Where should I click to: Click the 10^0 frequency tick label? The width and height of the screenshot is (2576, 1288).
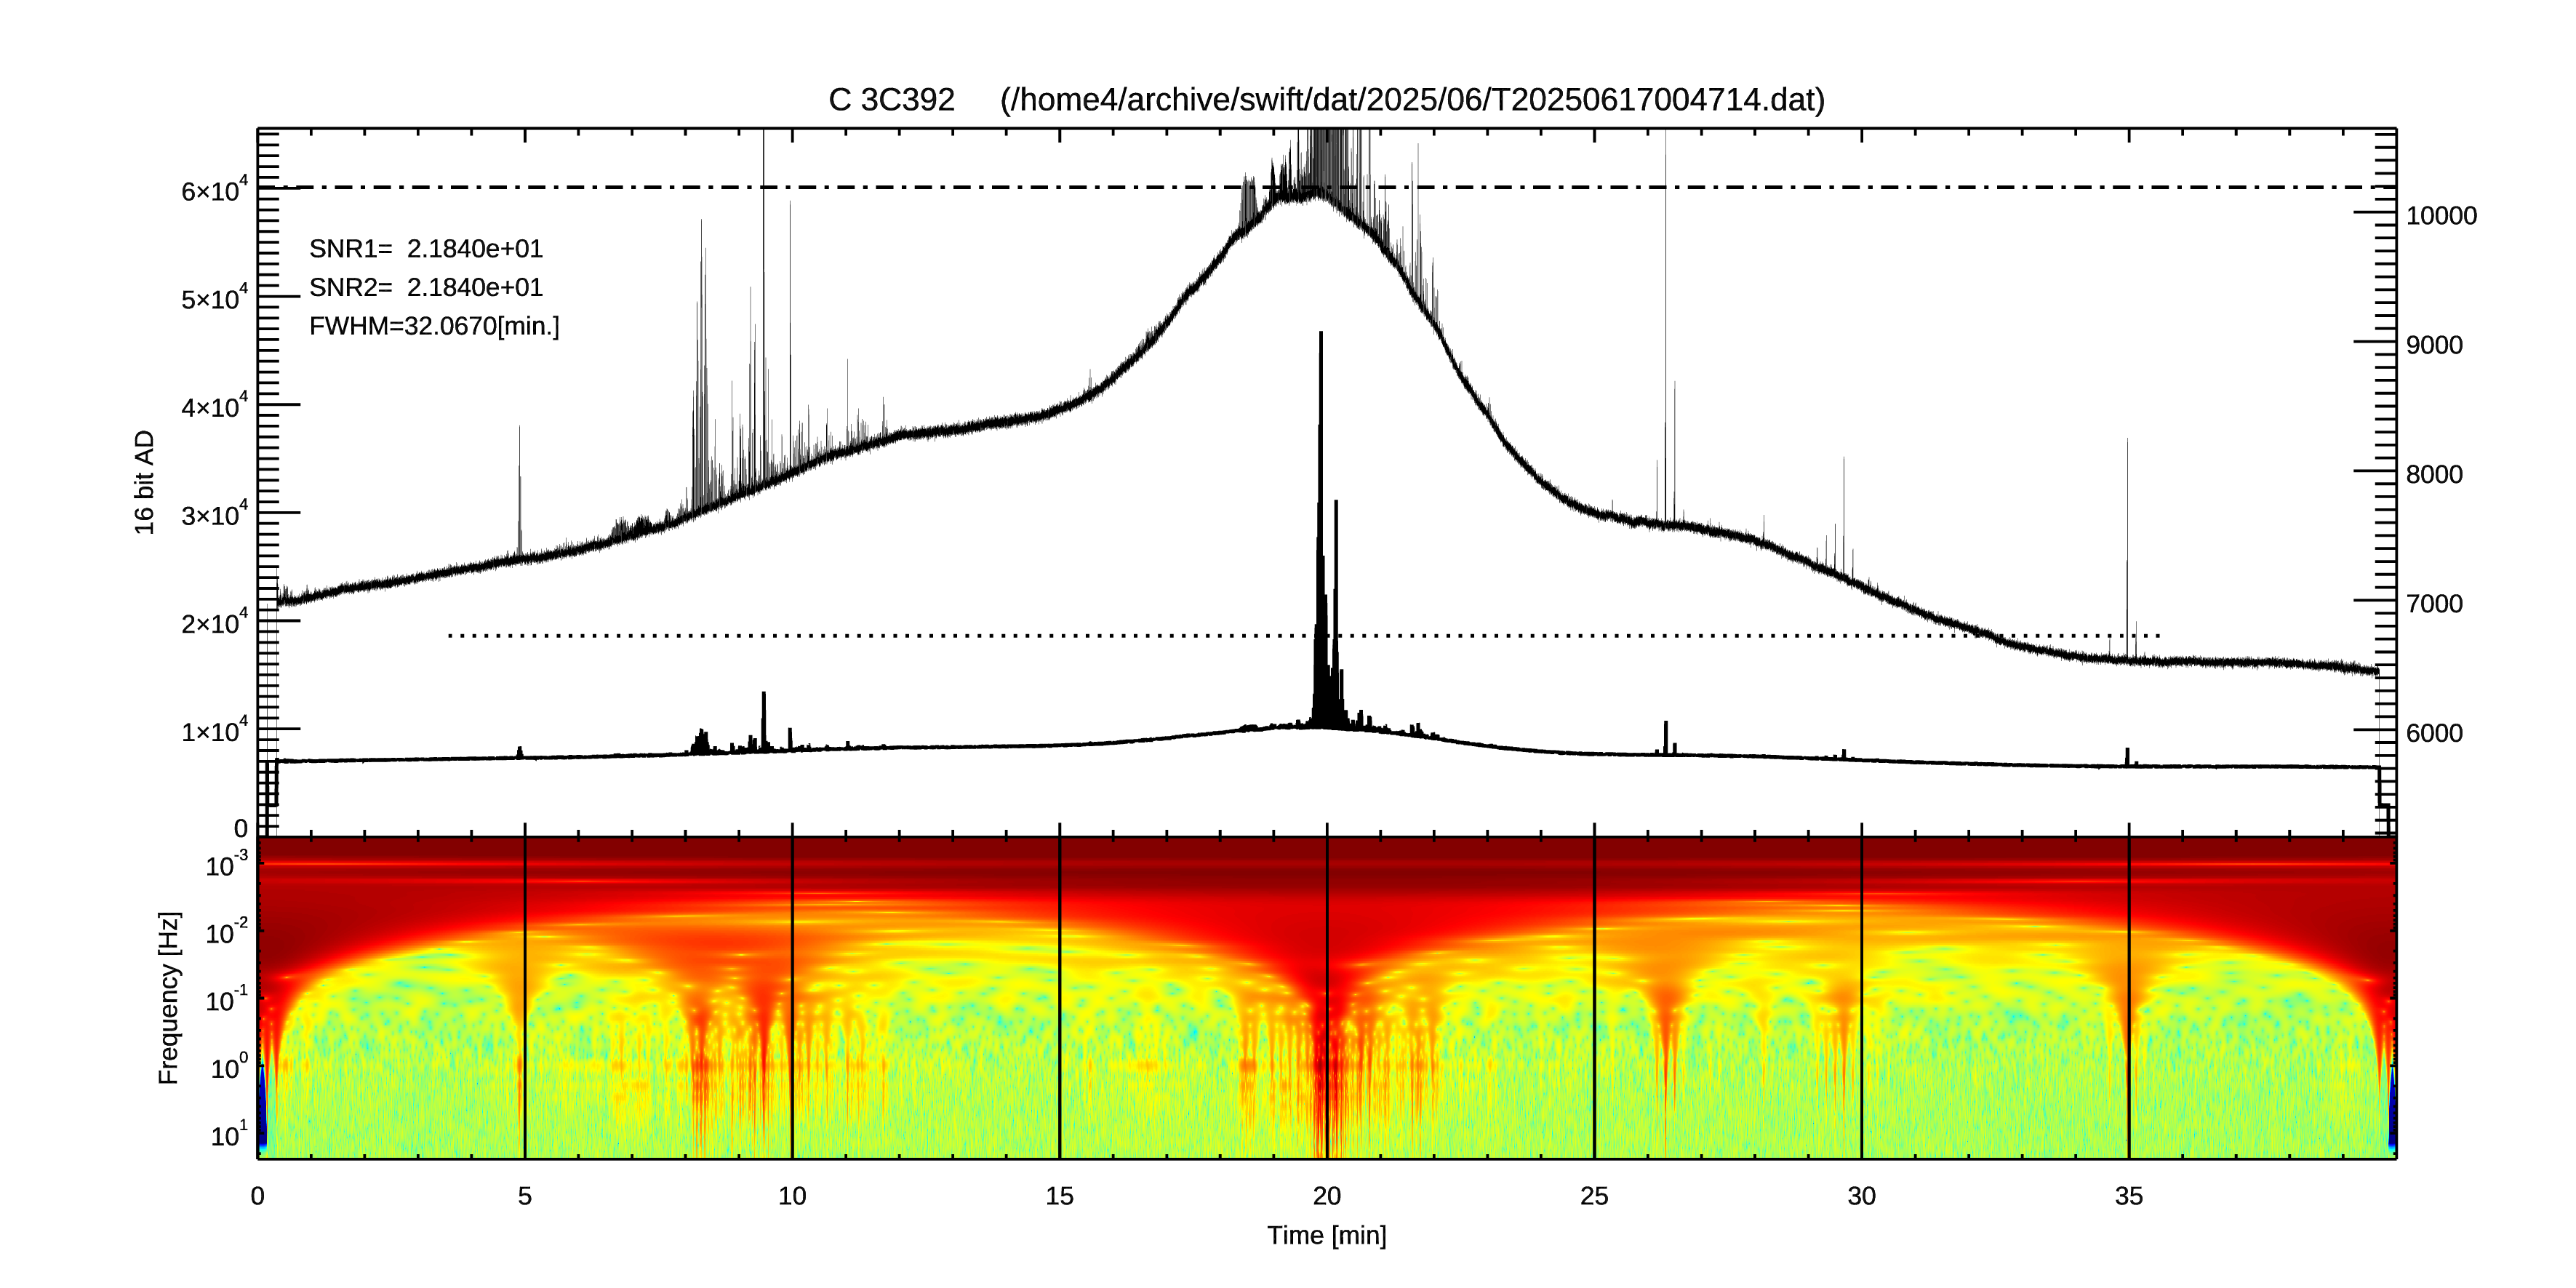(229, 1067)
